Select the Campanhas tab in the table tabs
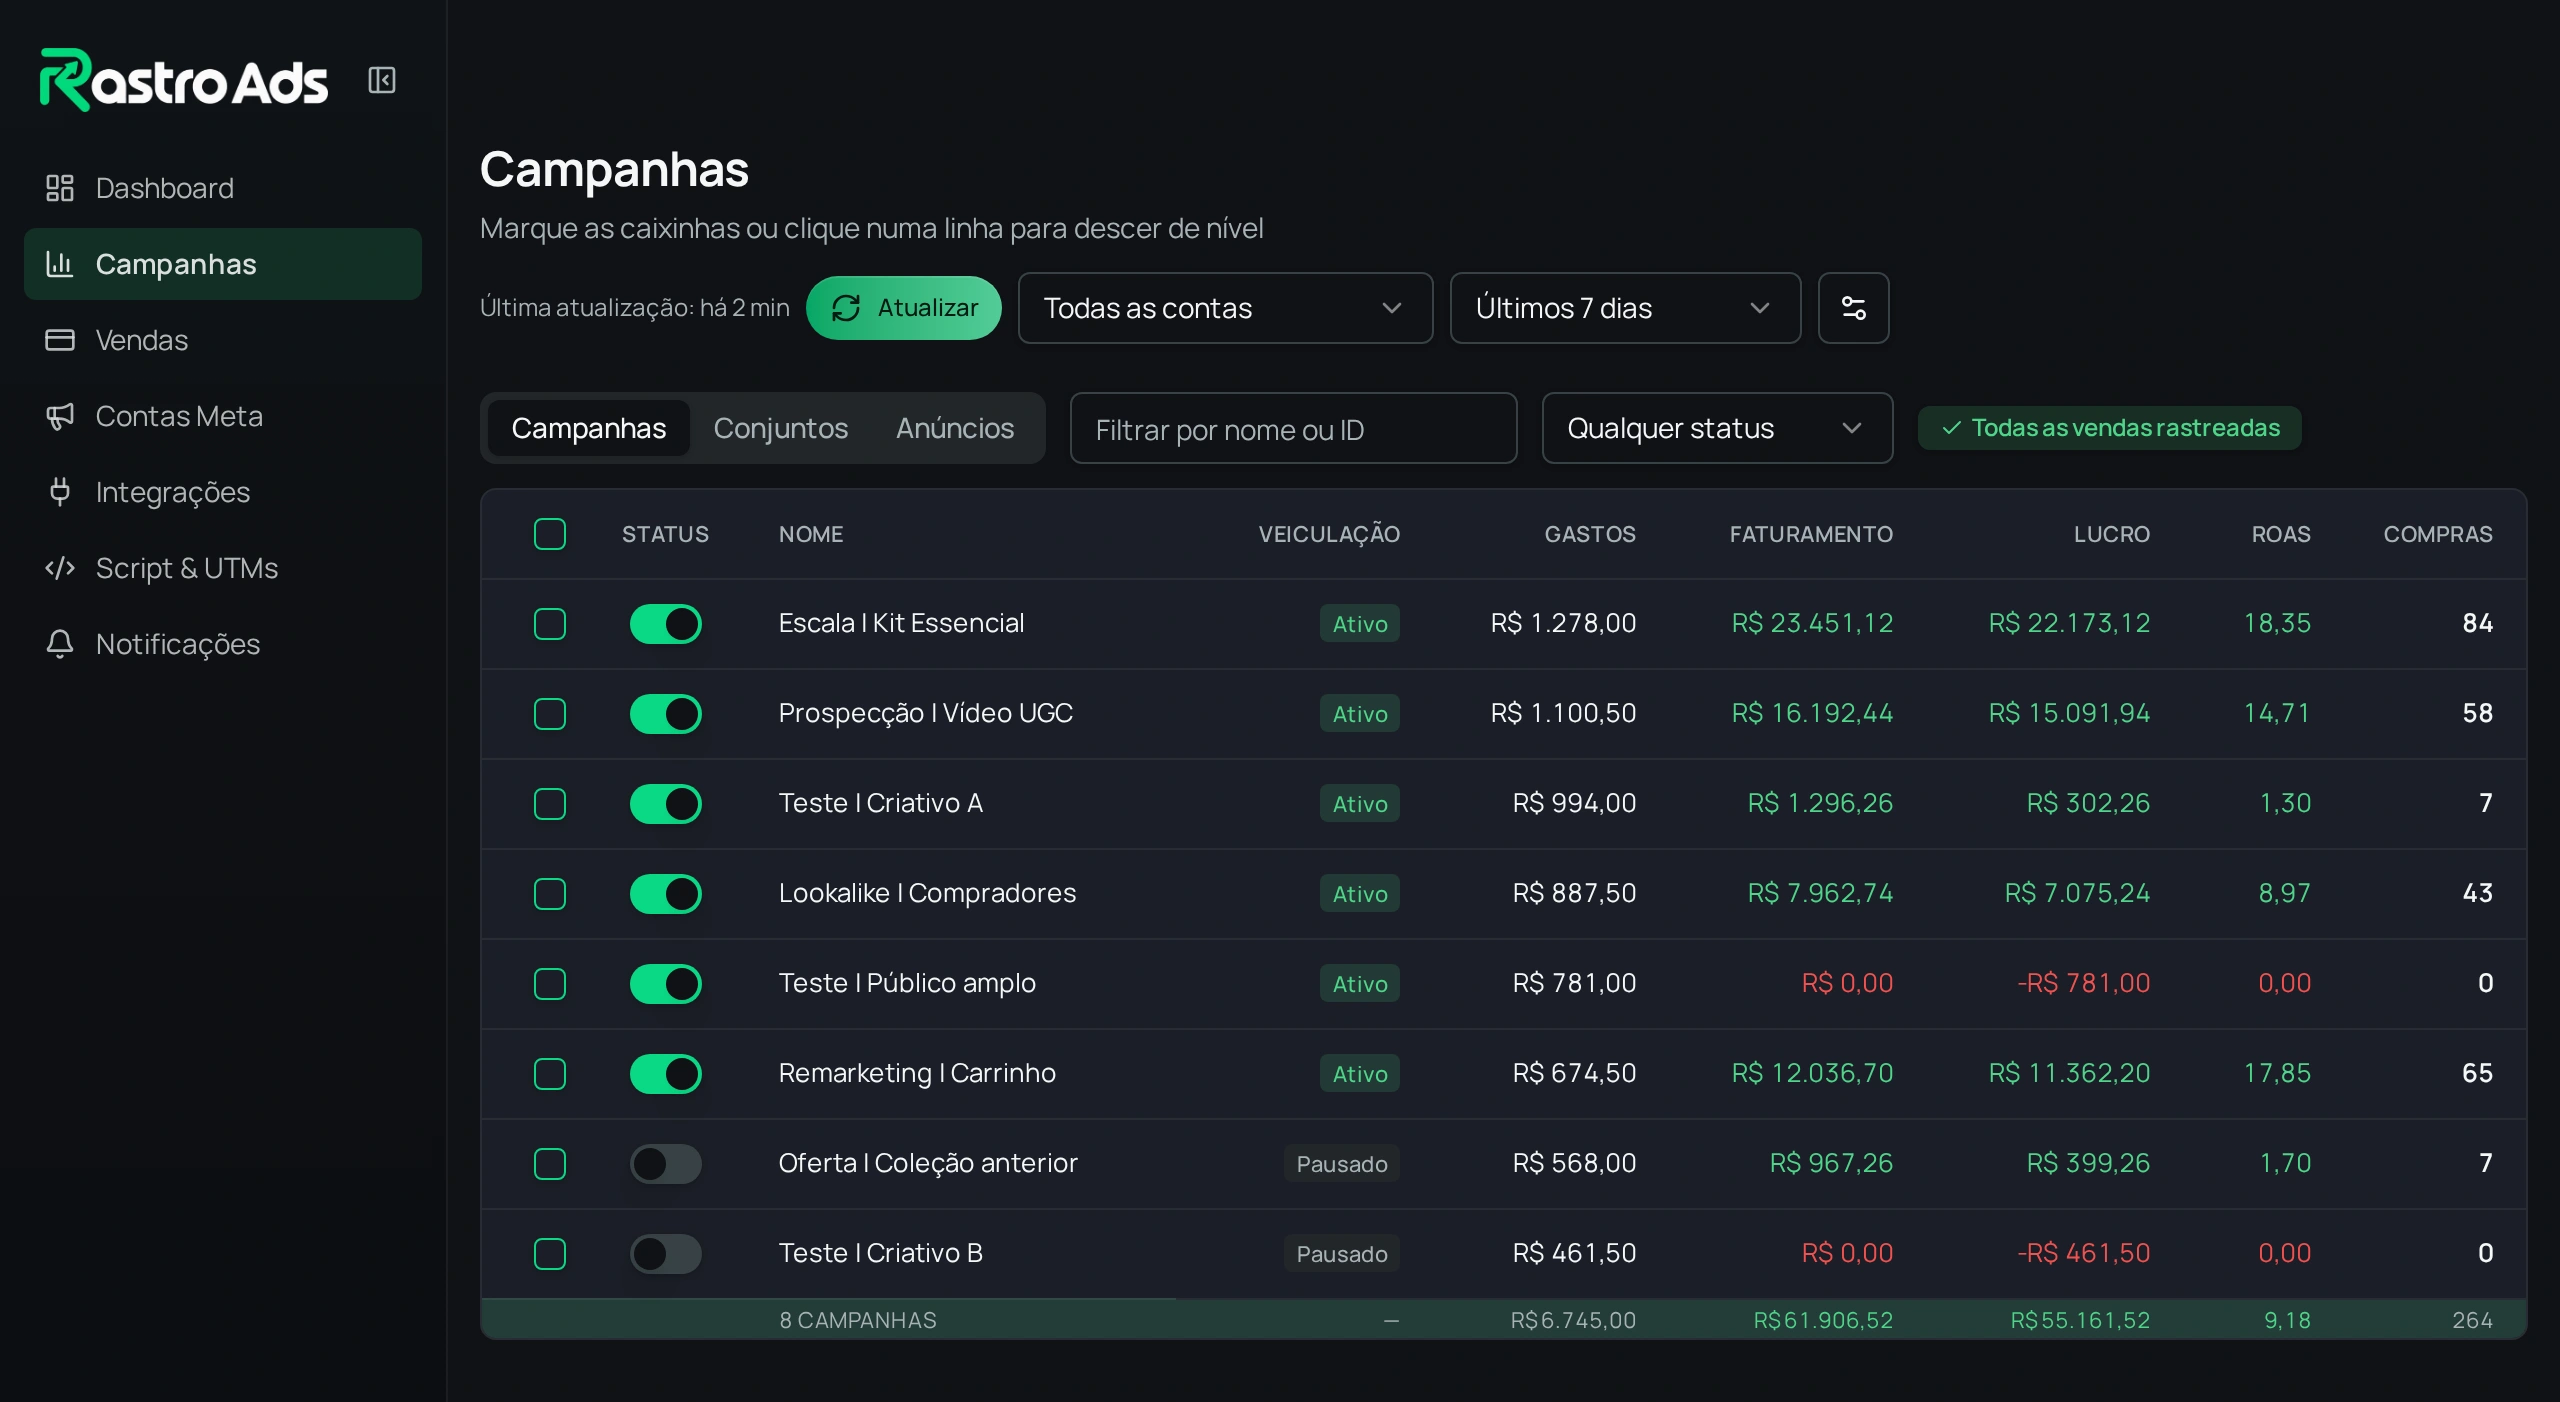 pyautogui.click(x=588, y=428)
